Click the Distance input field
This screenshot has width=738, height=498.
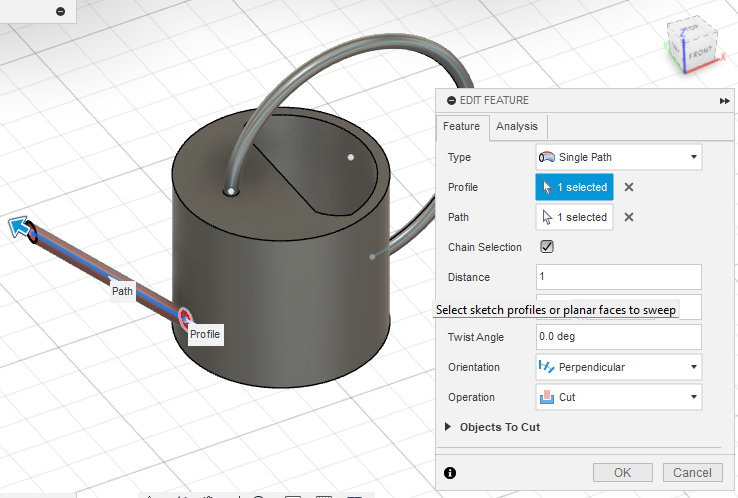point(618,277)
